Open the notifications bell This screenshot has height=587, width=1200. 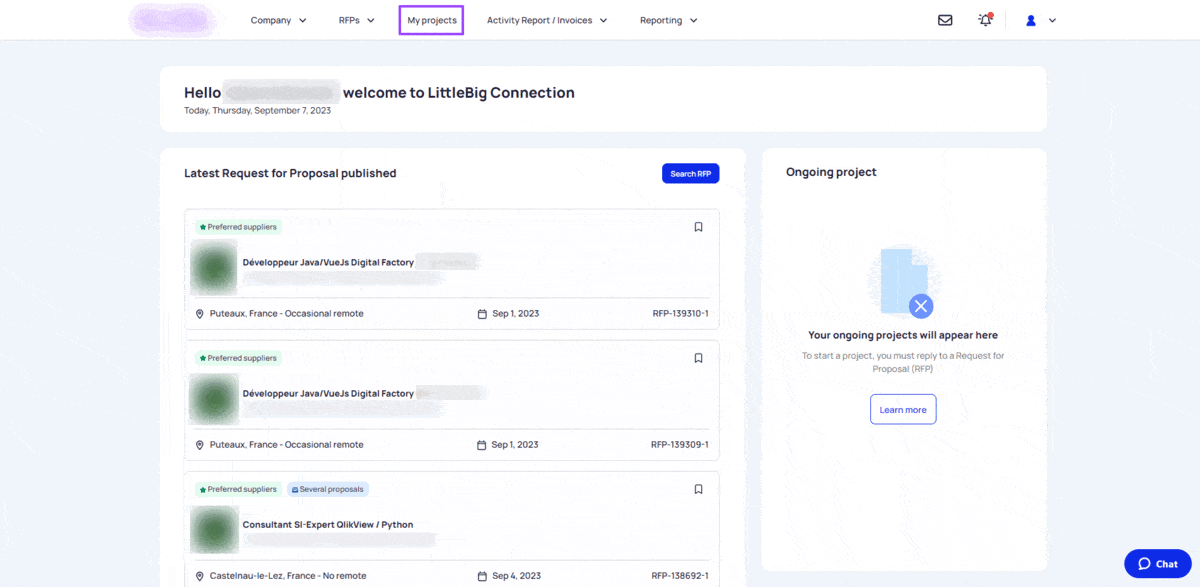[985, 20]
